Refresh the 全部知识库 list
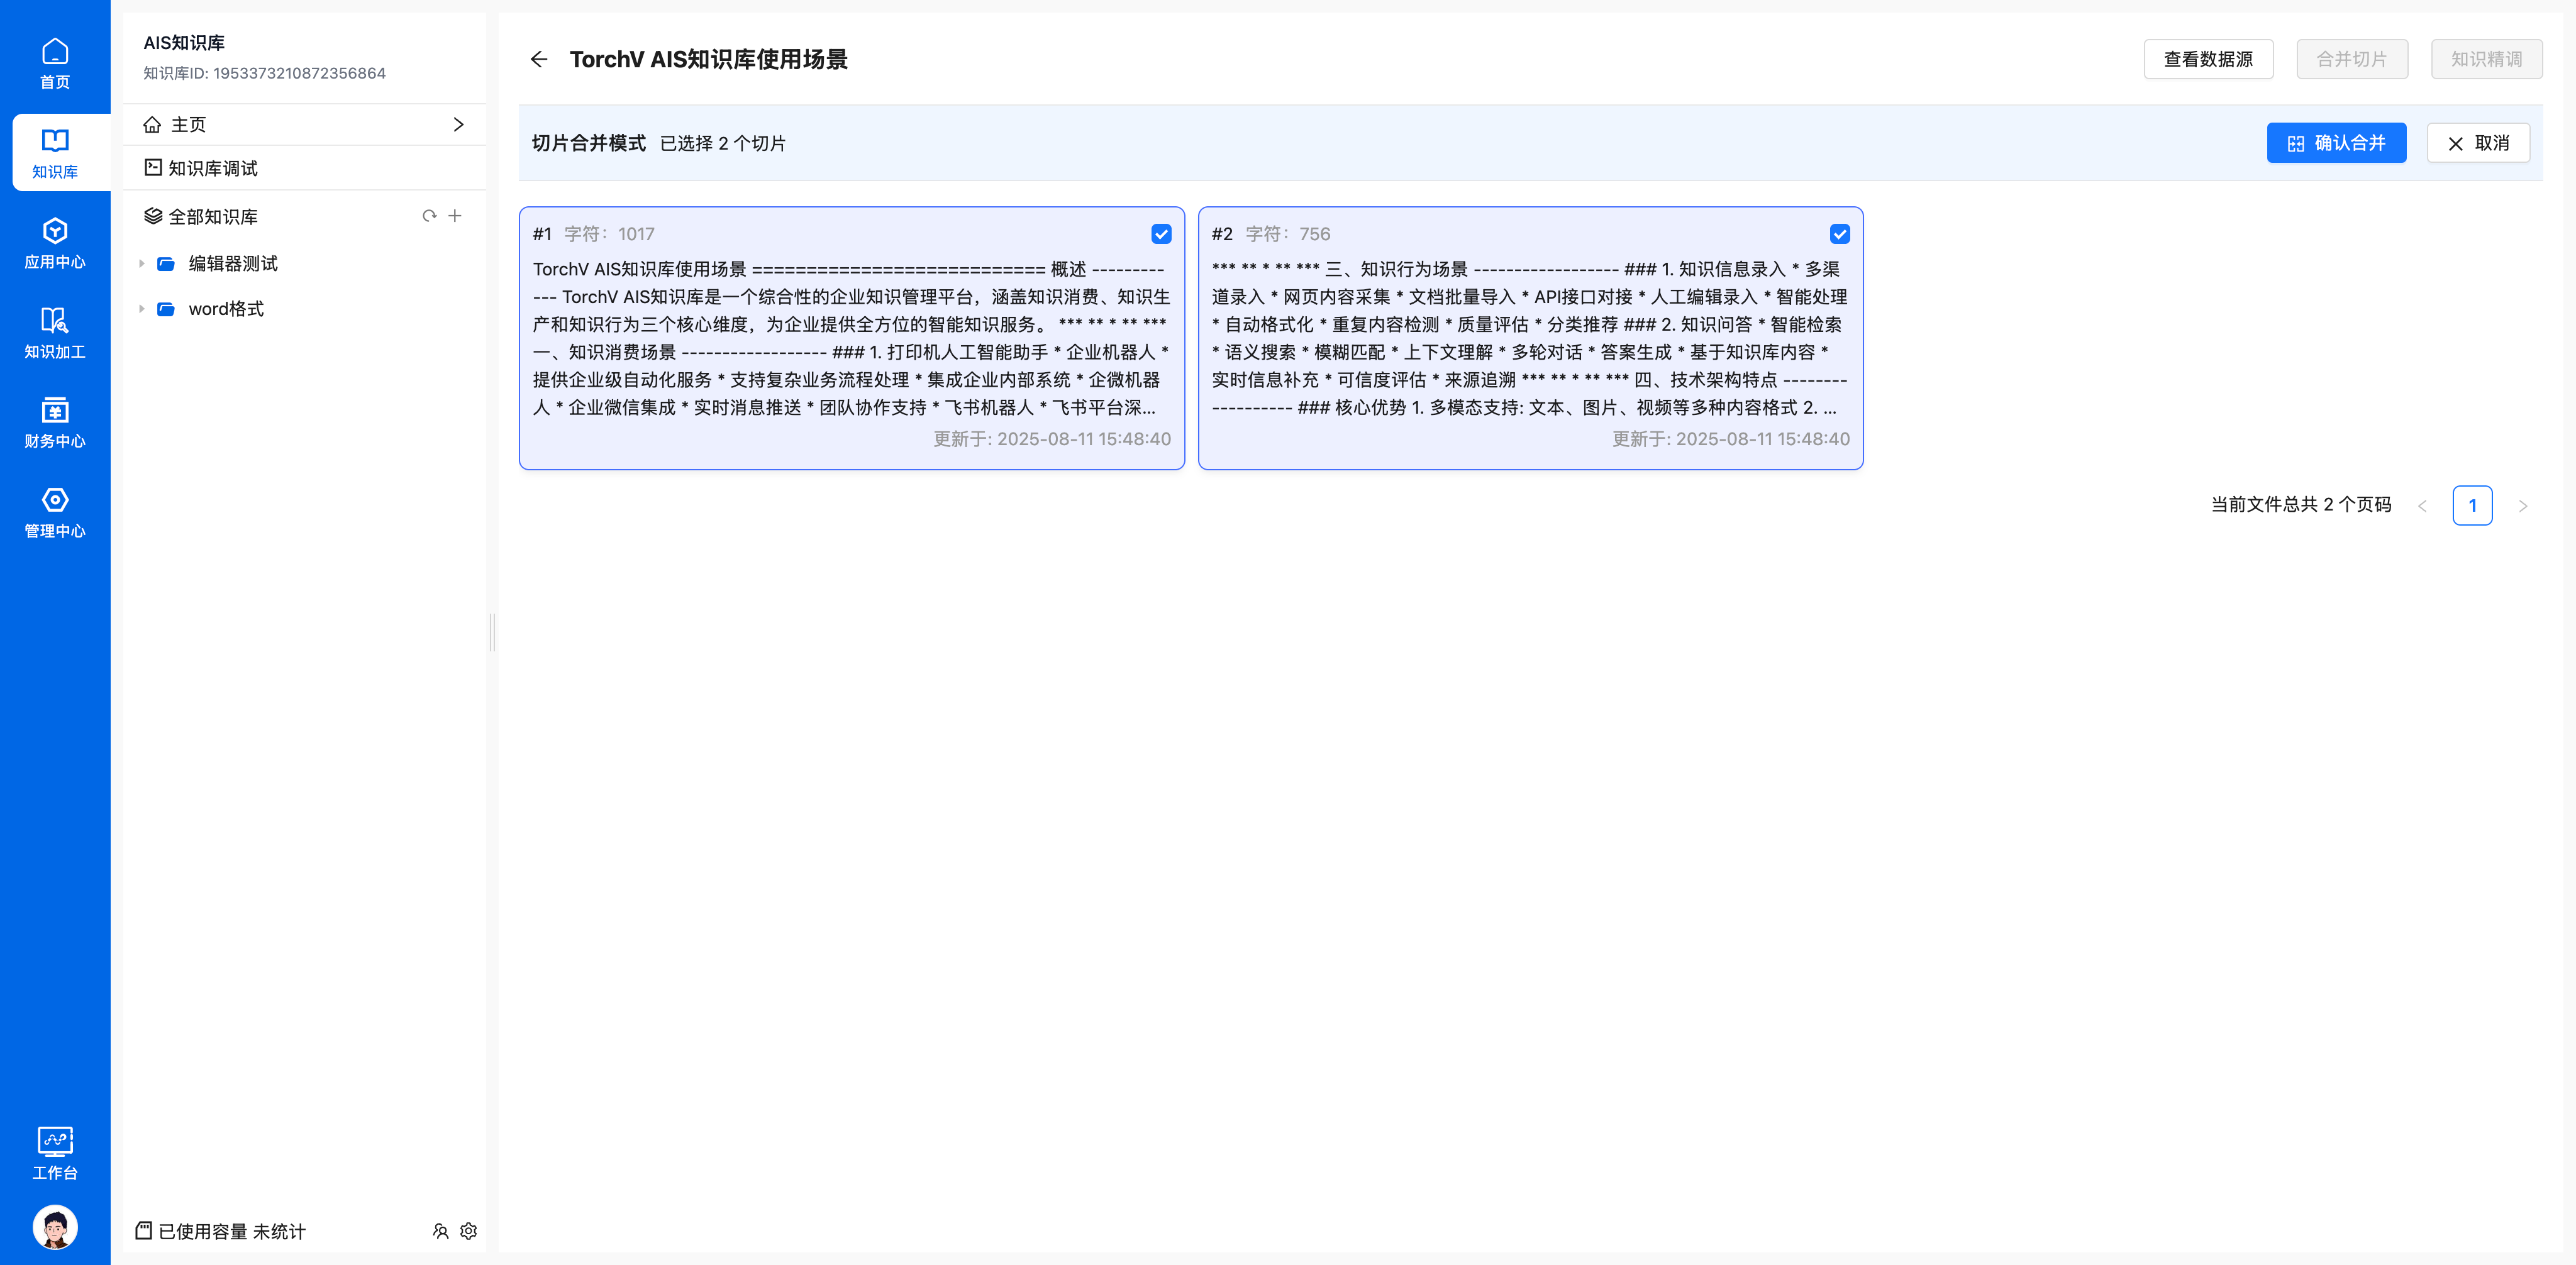Image resolution: width=2576 pixels, height=1265 pixels. point(429,216)
